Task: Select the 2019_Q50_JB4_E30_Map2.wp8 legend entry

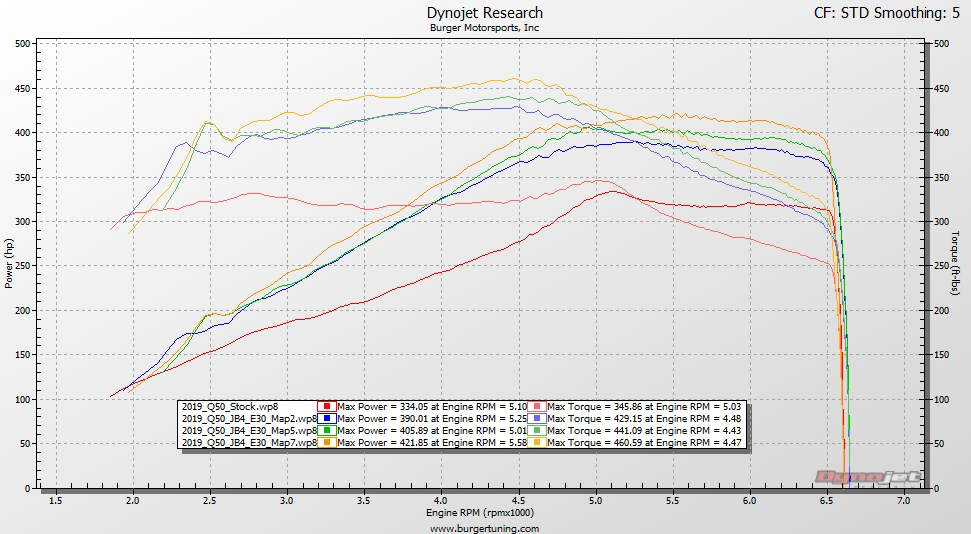Action: point(249,419)
